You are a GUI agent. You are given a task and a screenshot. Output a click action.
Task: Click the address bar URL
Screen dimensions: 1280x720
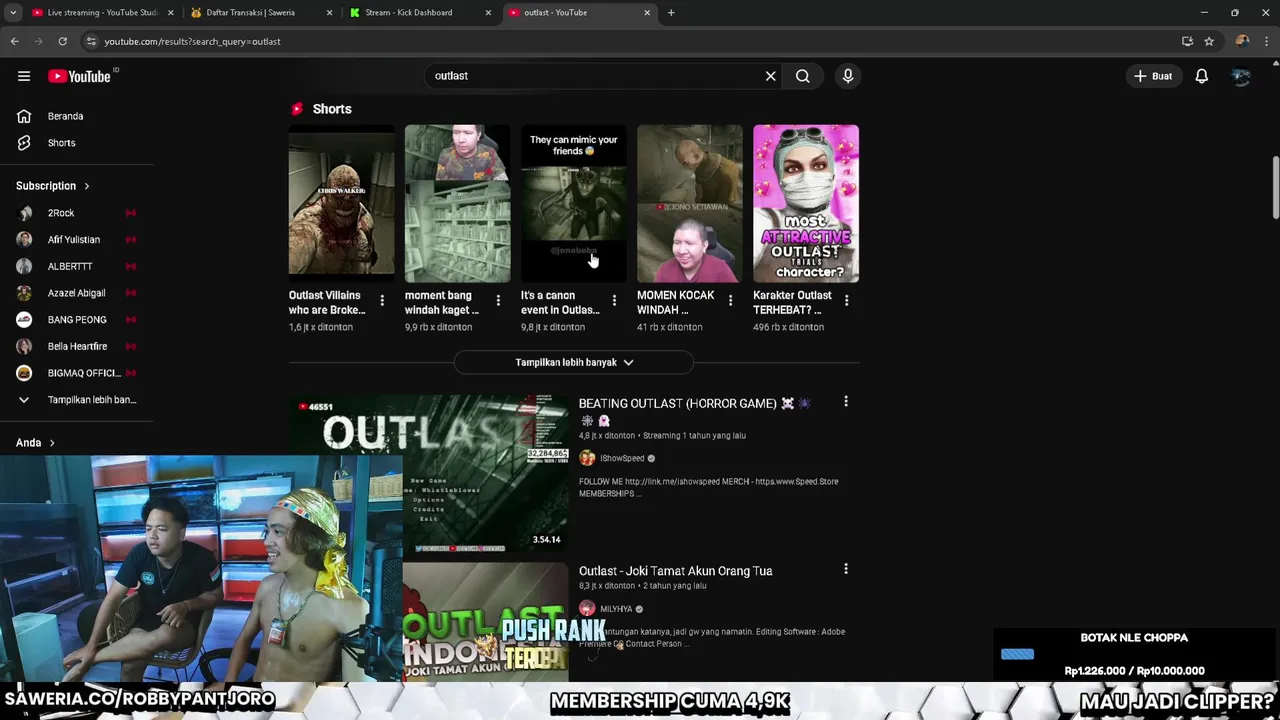pos(192,41)
